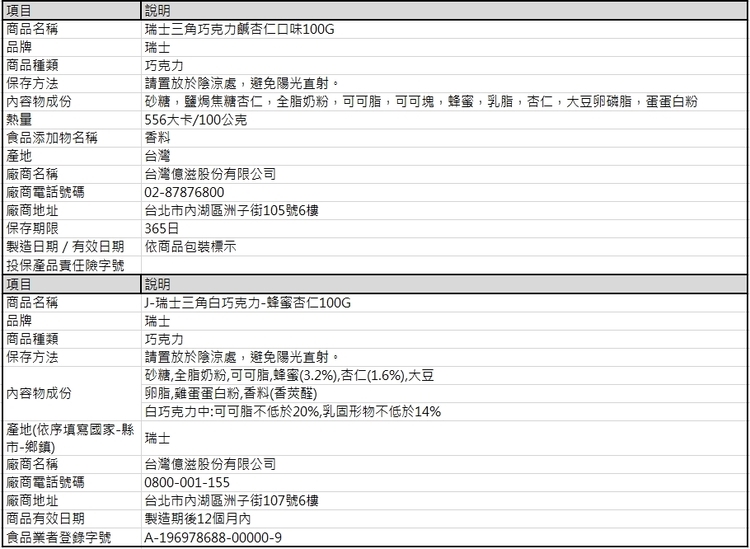Select registration number A-196978688-00000-9

pyautogui.click(x=213, y=538)
